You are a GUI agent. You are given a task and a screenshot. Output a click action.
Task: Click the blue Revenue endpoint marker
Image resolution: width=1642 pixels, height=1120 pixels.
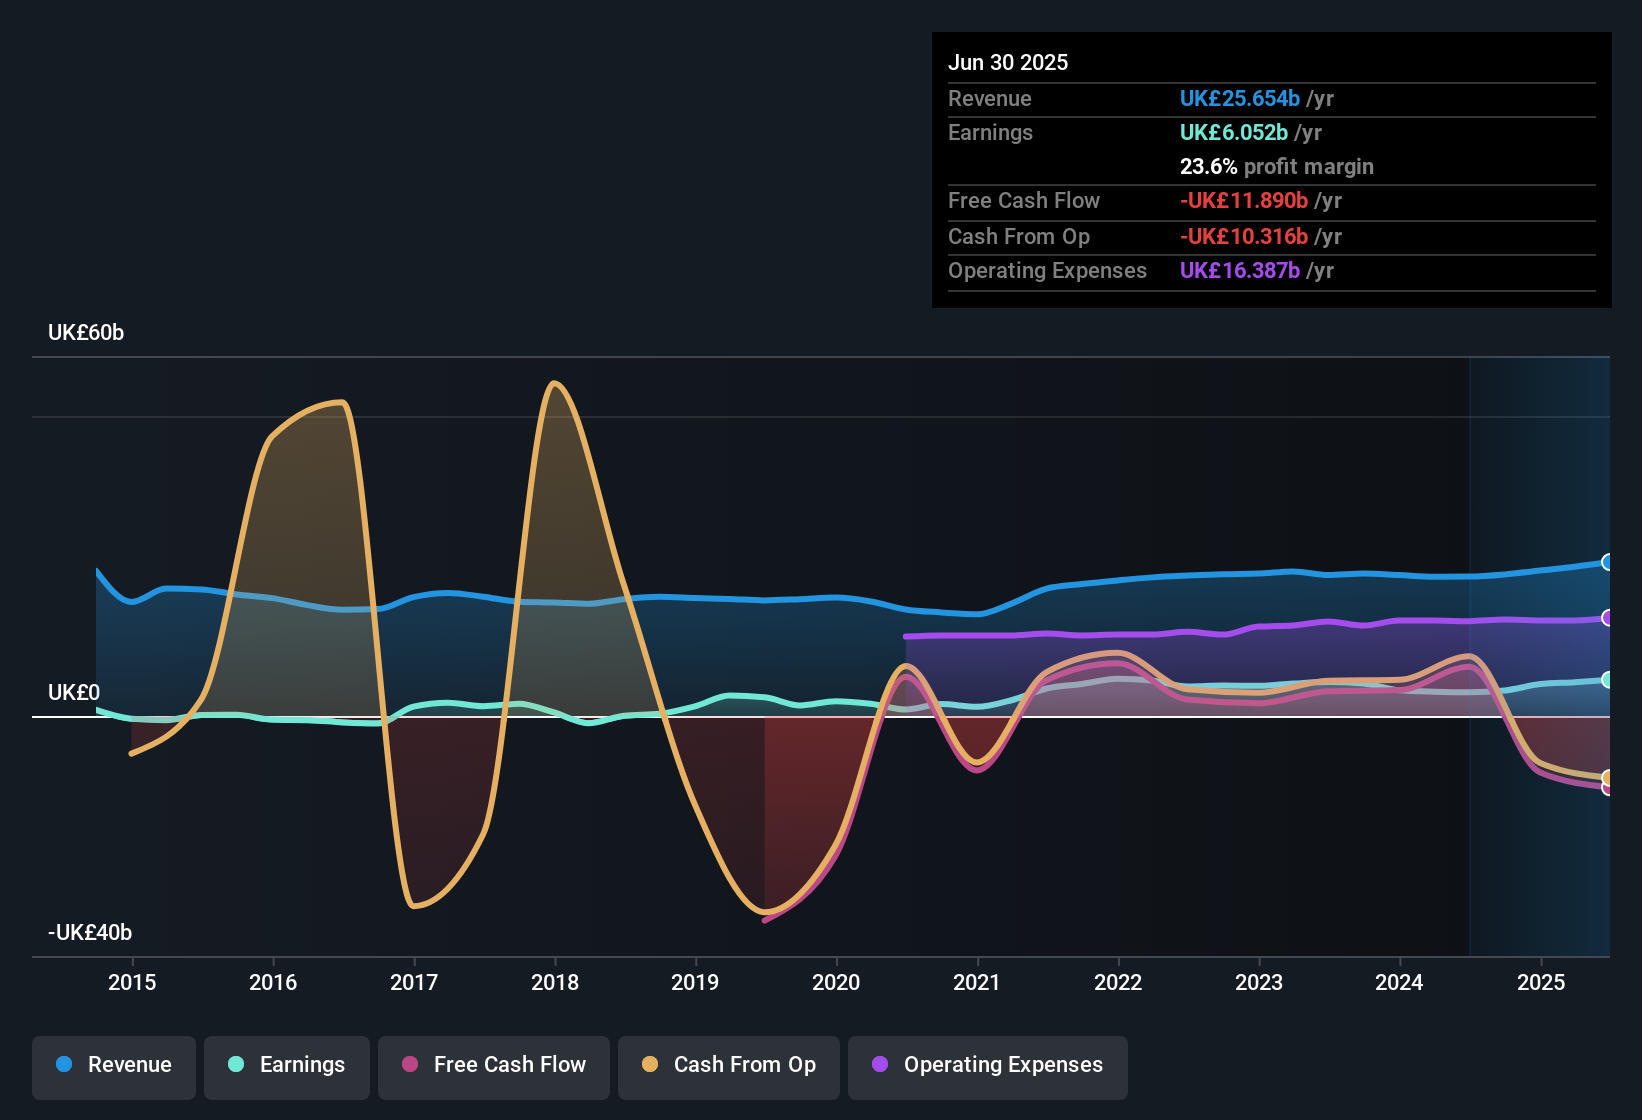pyautogui.click(x=1607, y=562)
